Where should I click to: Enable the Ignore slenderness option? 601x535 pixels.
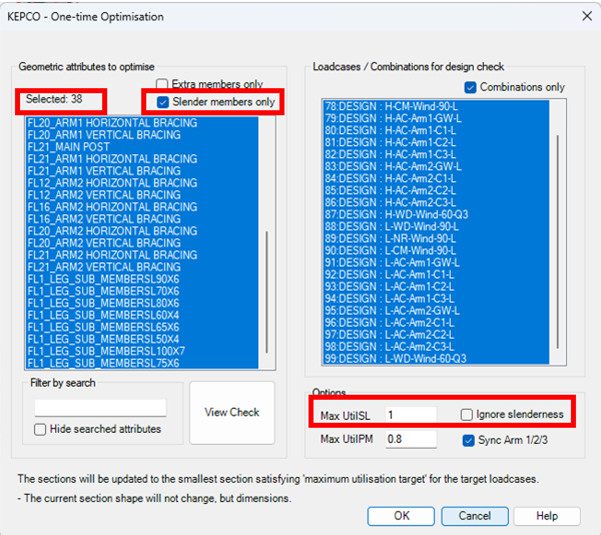[467, 414]
